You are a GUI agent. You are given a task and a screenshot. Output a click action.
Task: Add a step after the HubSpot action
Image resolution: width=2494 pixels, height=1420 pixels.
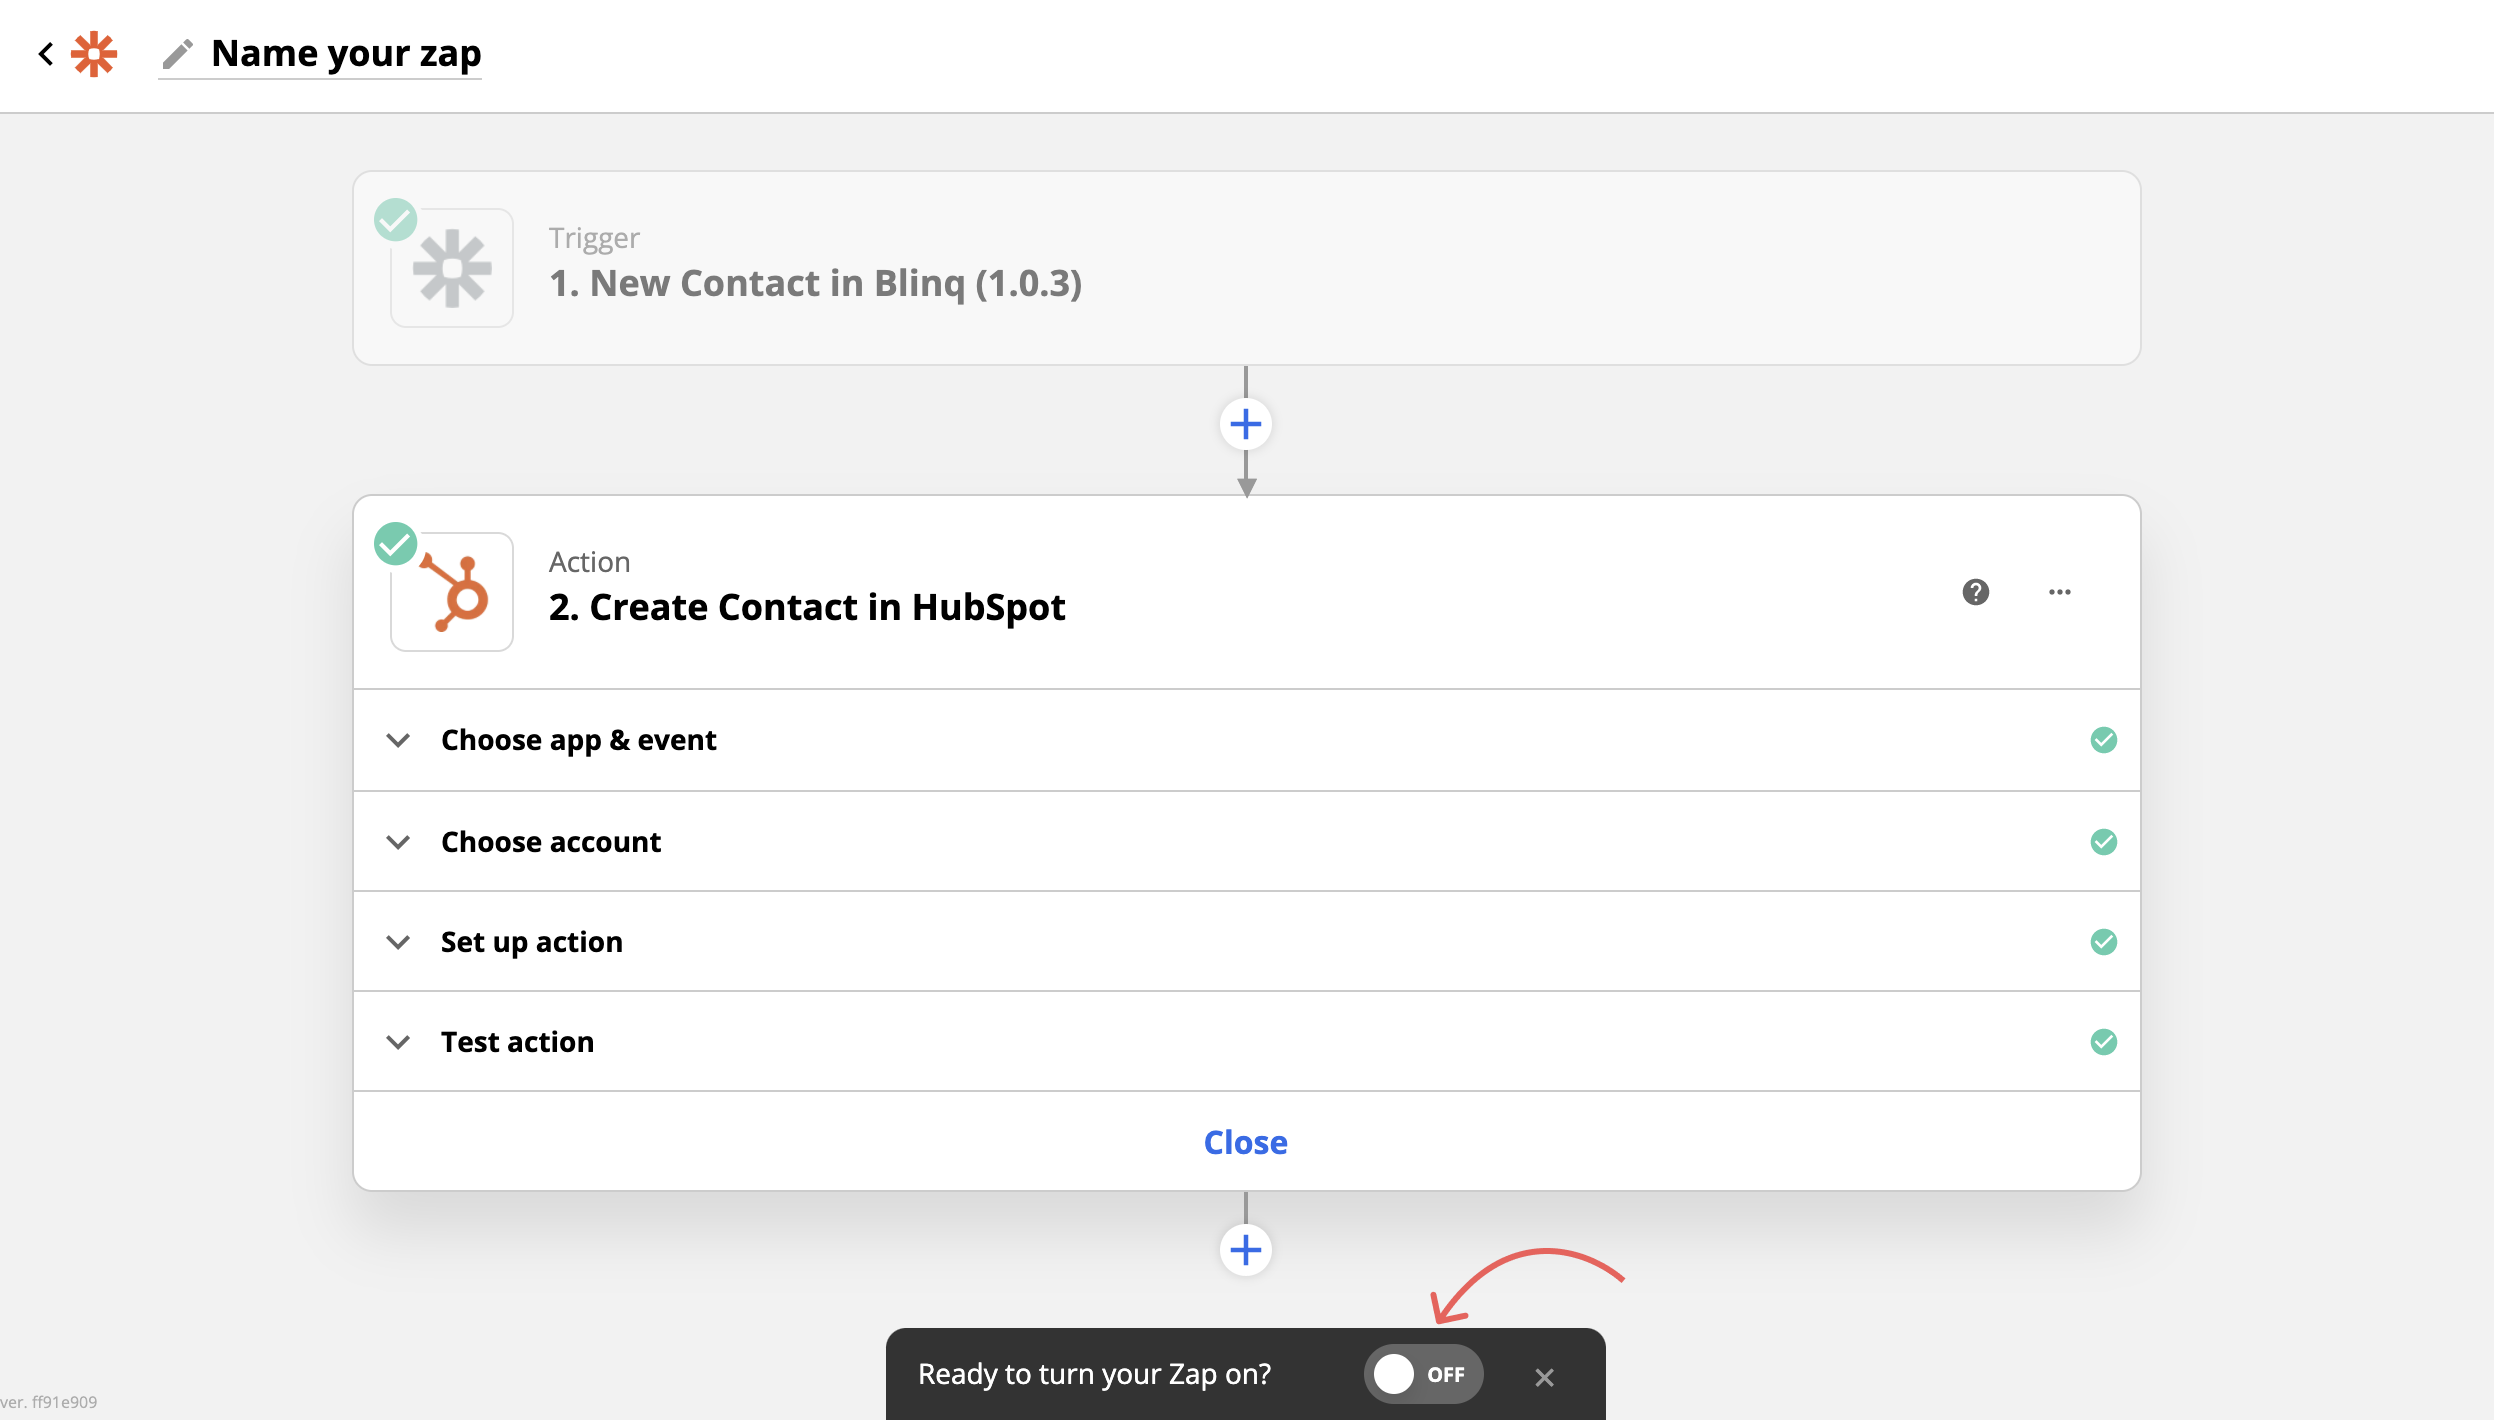(1245, 1250)
